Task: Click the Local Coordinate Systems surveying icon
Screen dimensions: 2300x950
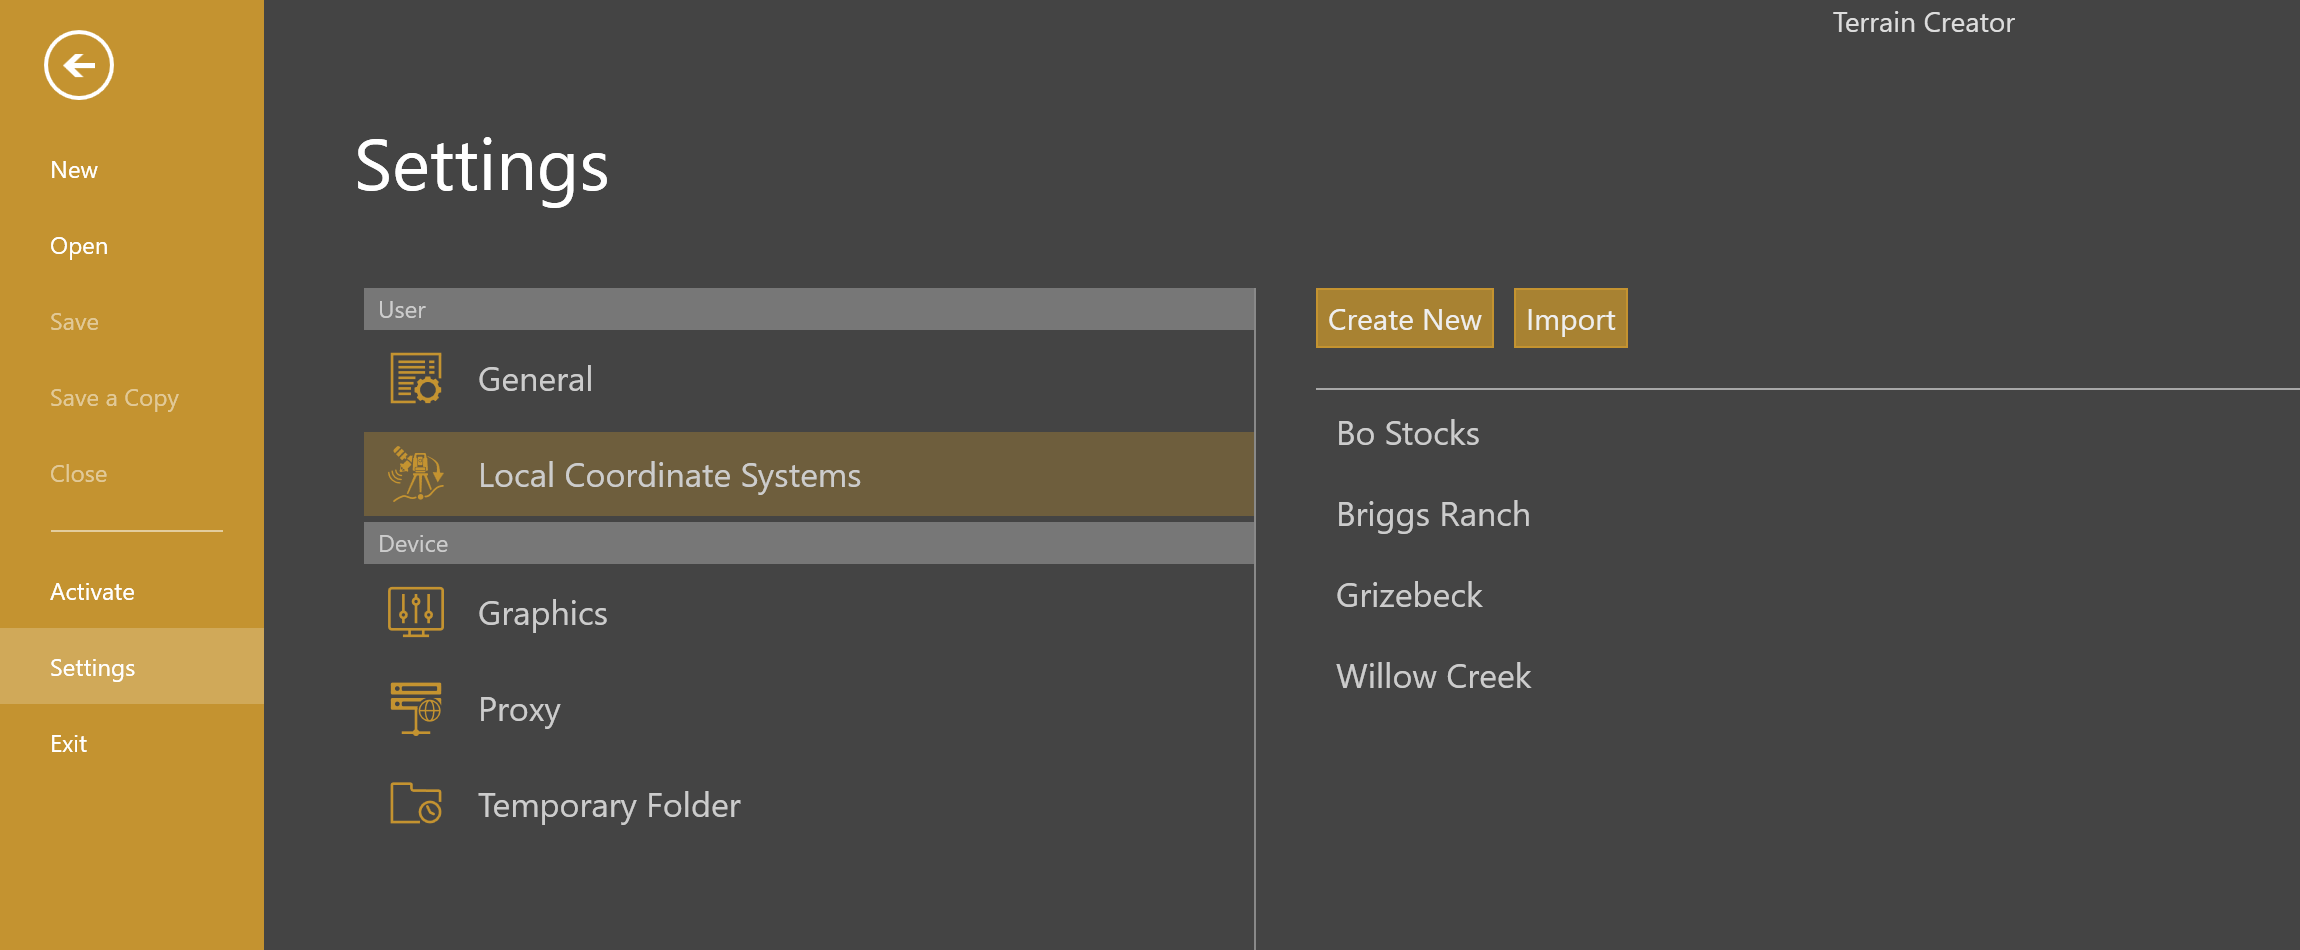Action: tap(416, 475)
